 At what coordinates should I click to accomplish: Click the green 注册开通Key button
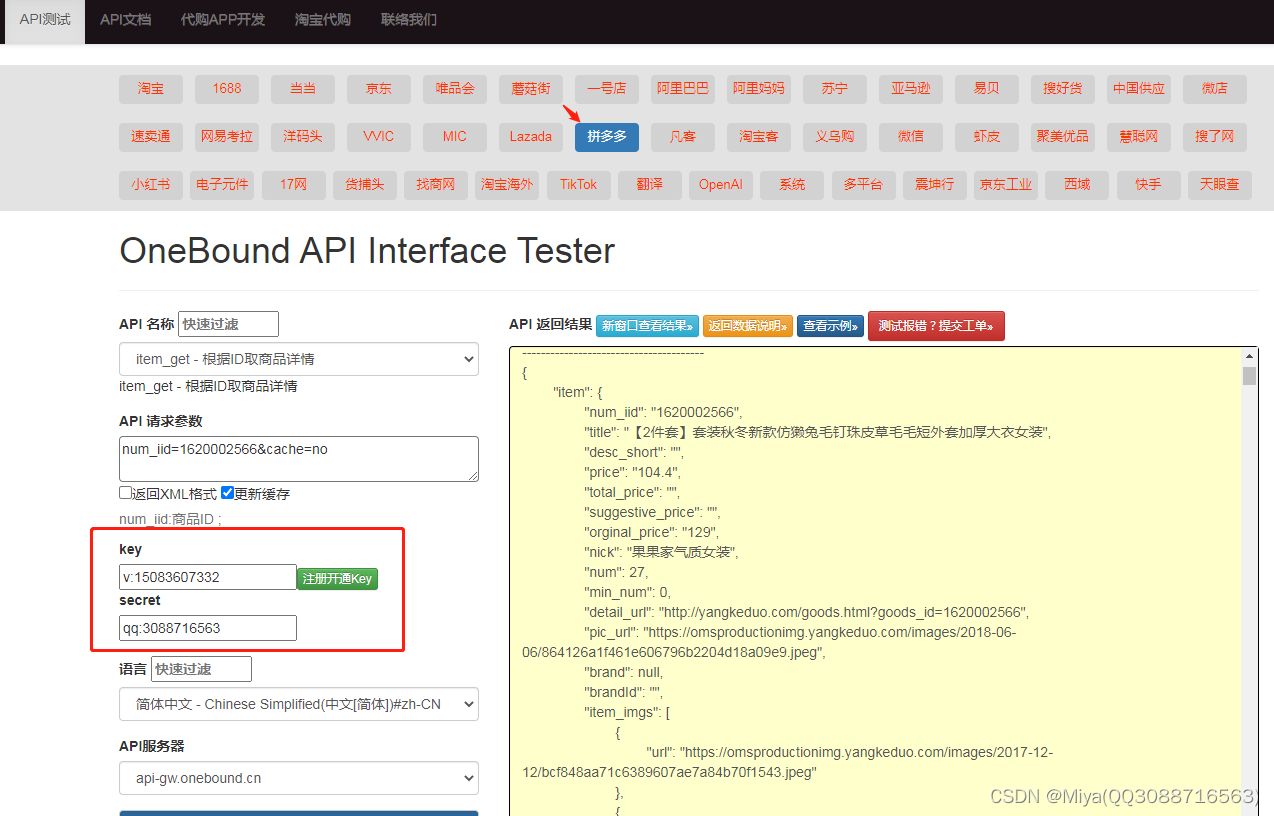(x=337, y=579)
